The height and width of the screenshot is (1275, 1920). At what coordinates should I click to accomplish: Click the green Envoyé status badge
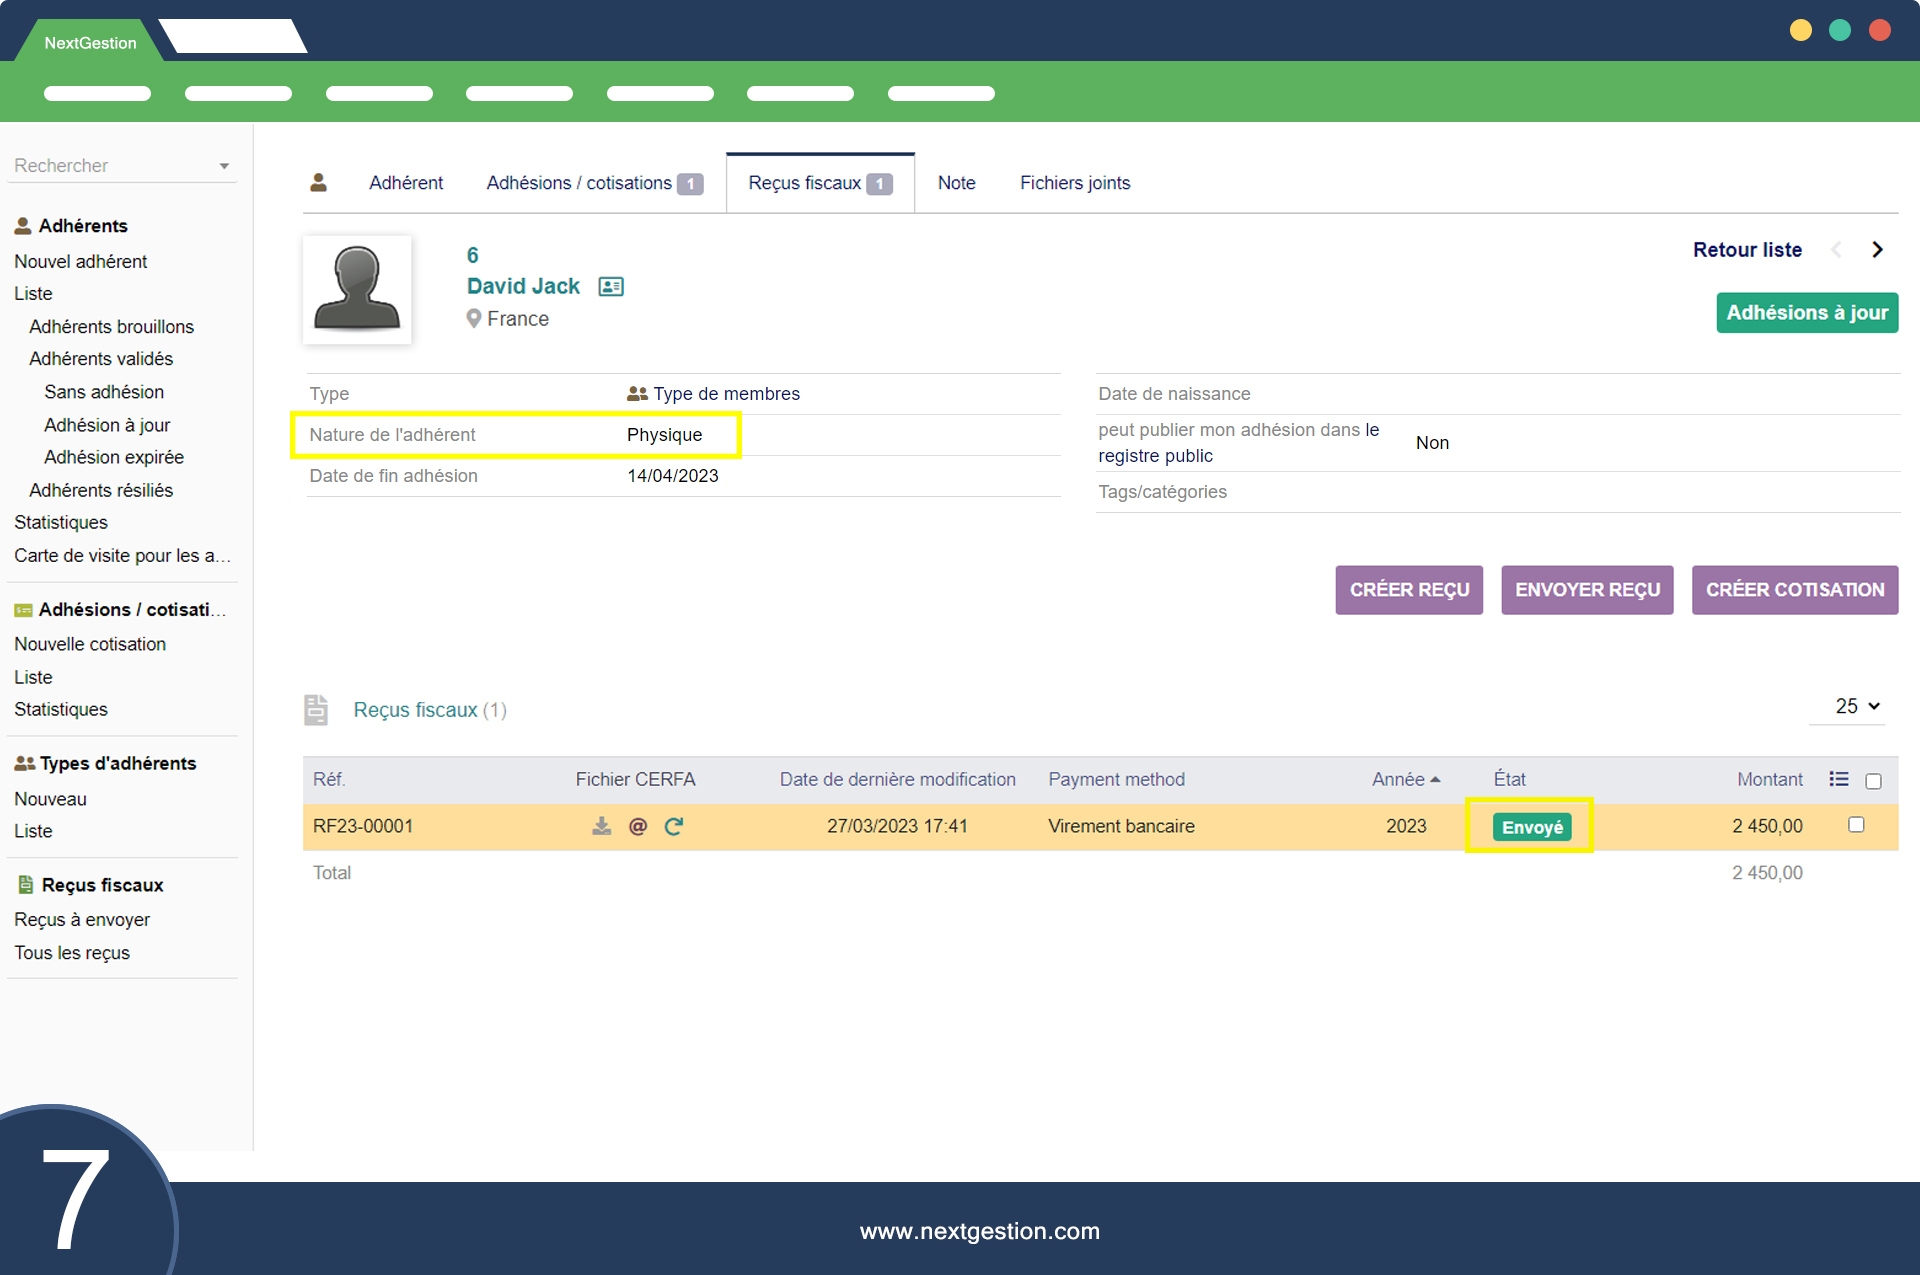tap(1531, 827)
